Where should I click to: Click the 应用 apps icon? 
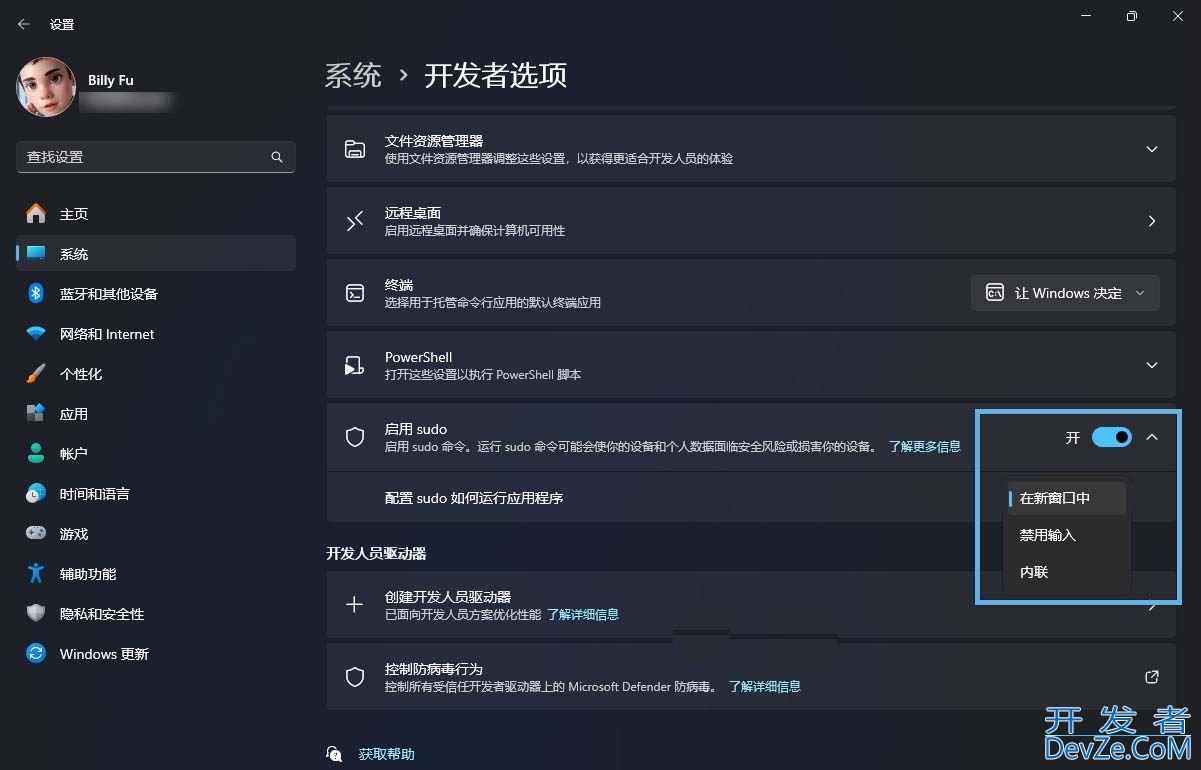[36, 413]
